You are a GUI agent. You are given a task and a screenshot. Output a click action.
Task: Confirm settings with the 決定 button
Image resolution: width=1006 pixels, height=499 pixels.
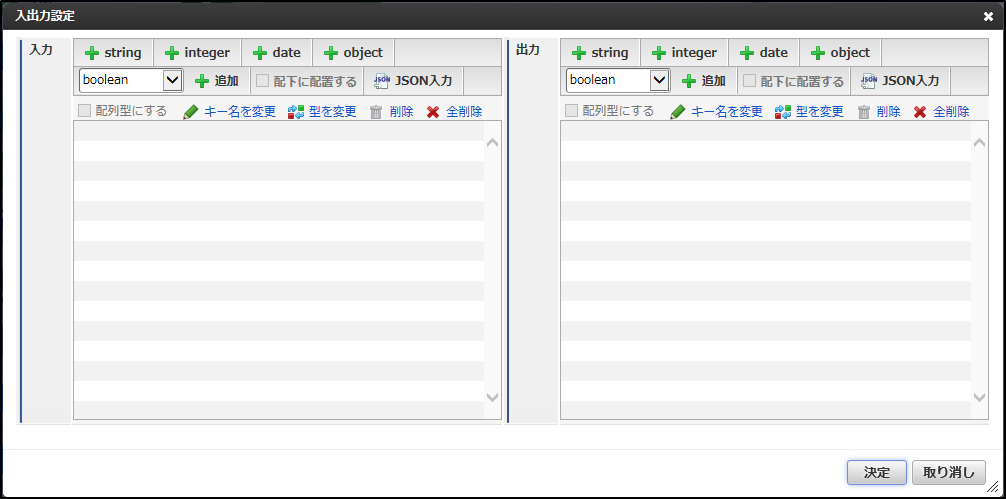coord(876,473)
